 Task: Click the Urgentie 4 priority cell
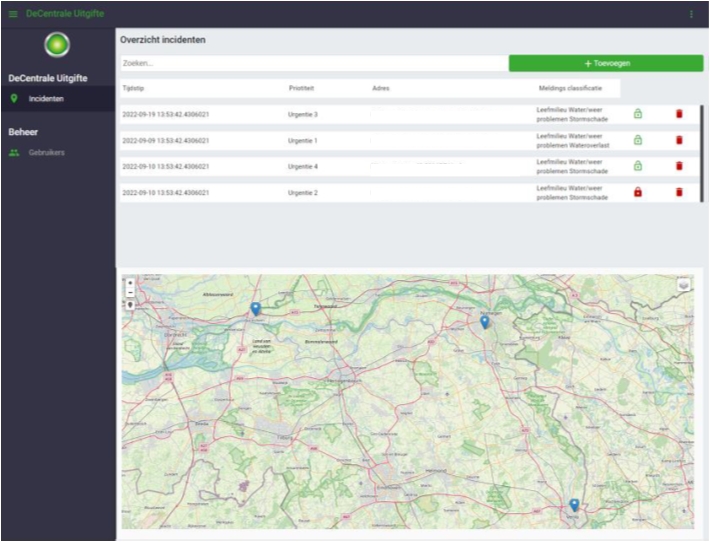click(302, 167)
